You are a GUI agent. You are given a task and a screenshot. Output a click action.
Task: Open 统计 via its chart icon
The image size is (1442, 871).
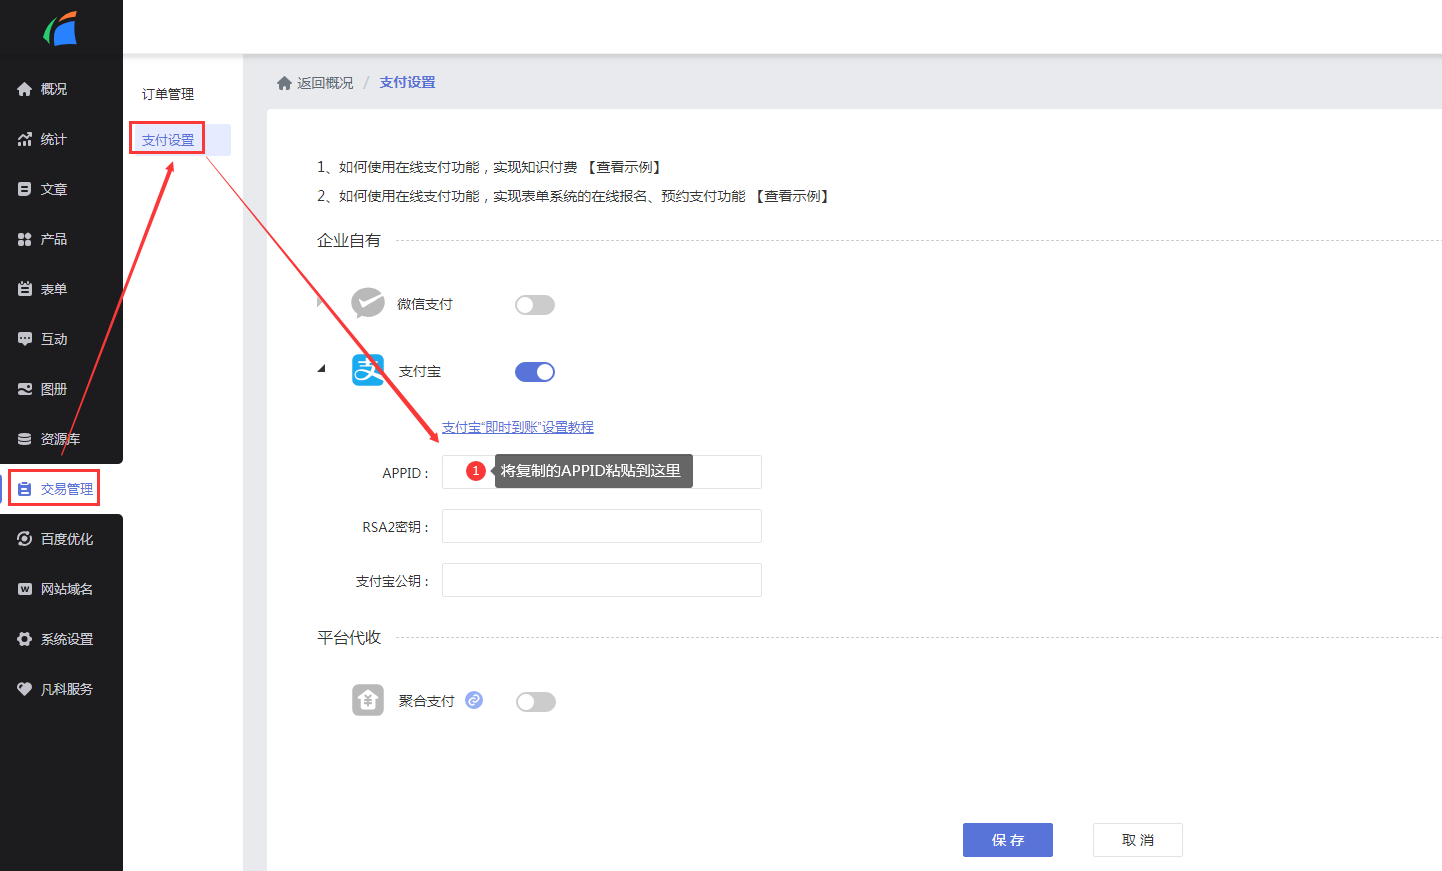click(x=25, y=139)
